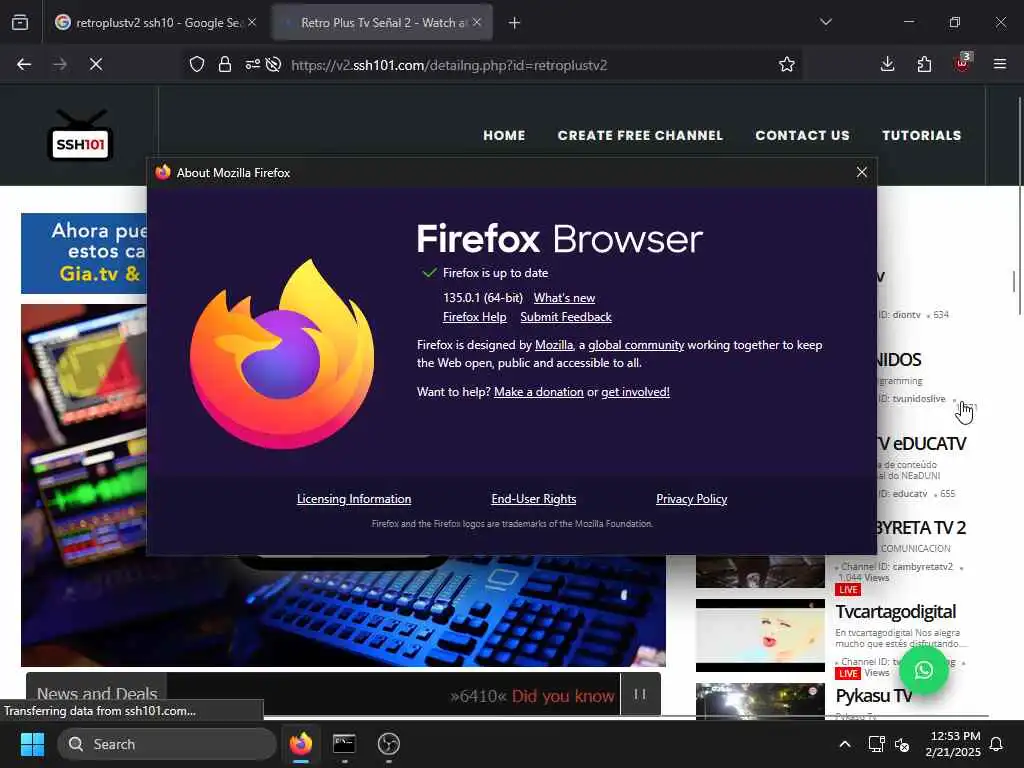This screenshot has width=1024, height=768.
Task: Go forward one page
Action: [60, 64]
